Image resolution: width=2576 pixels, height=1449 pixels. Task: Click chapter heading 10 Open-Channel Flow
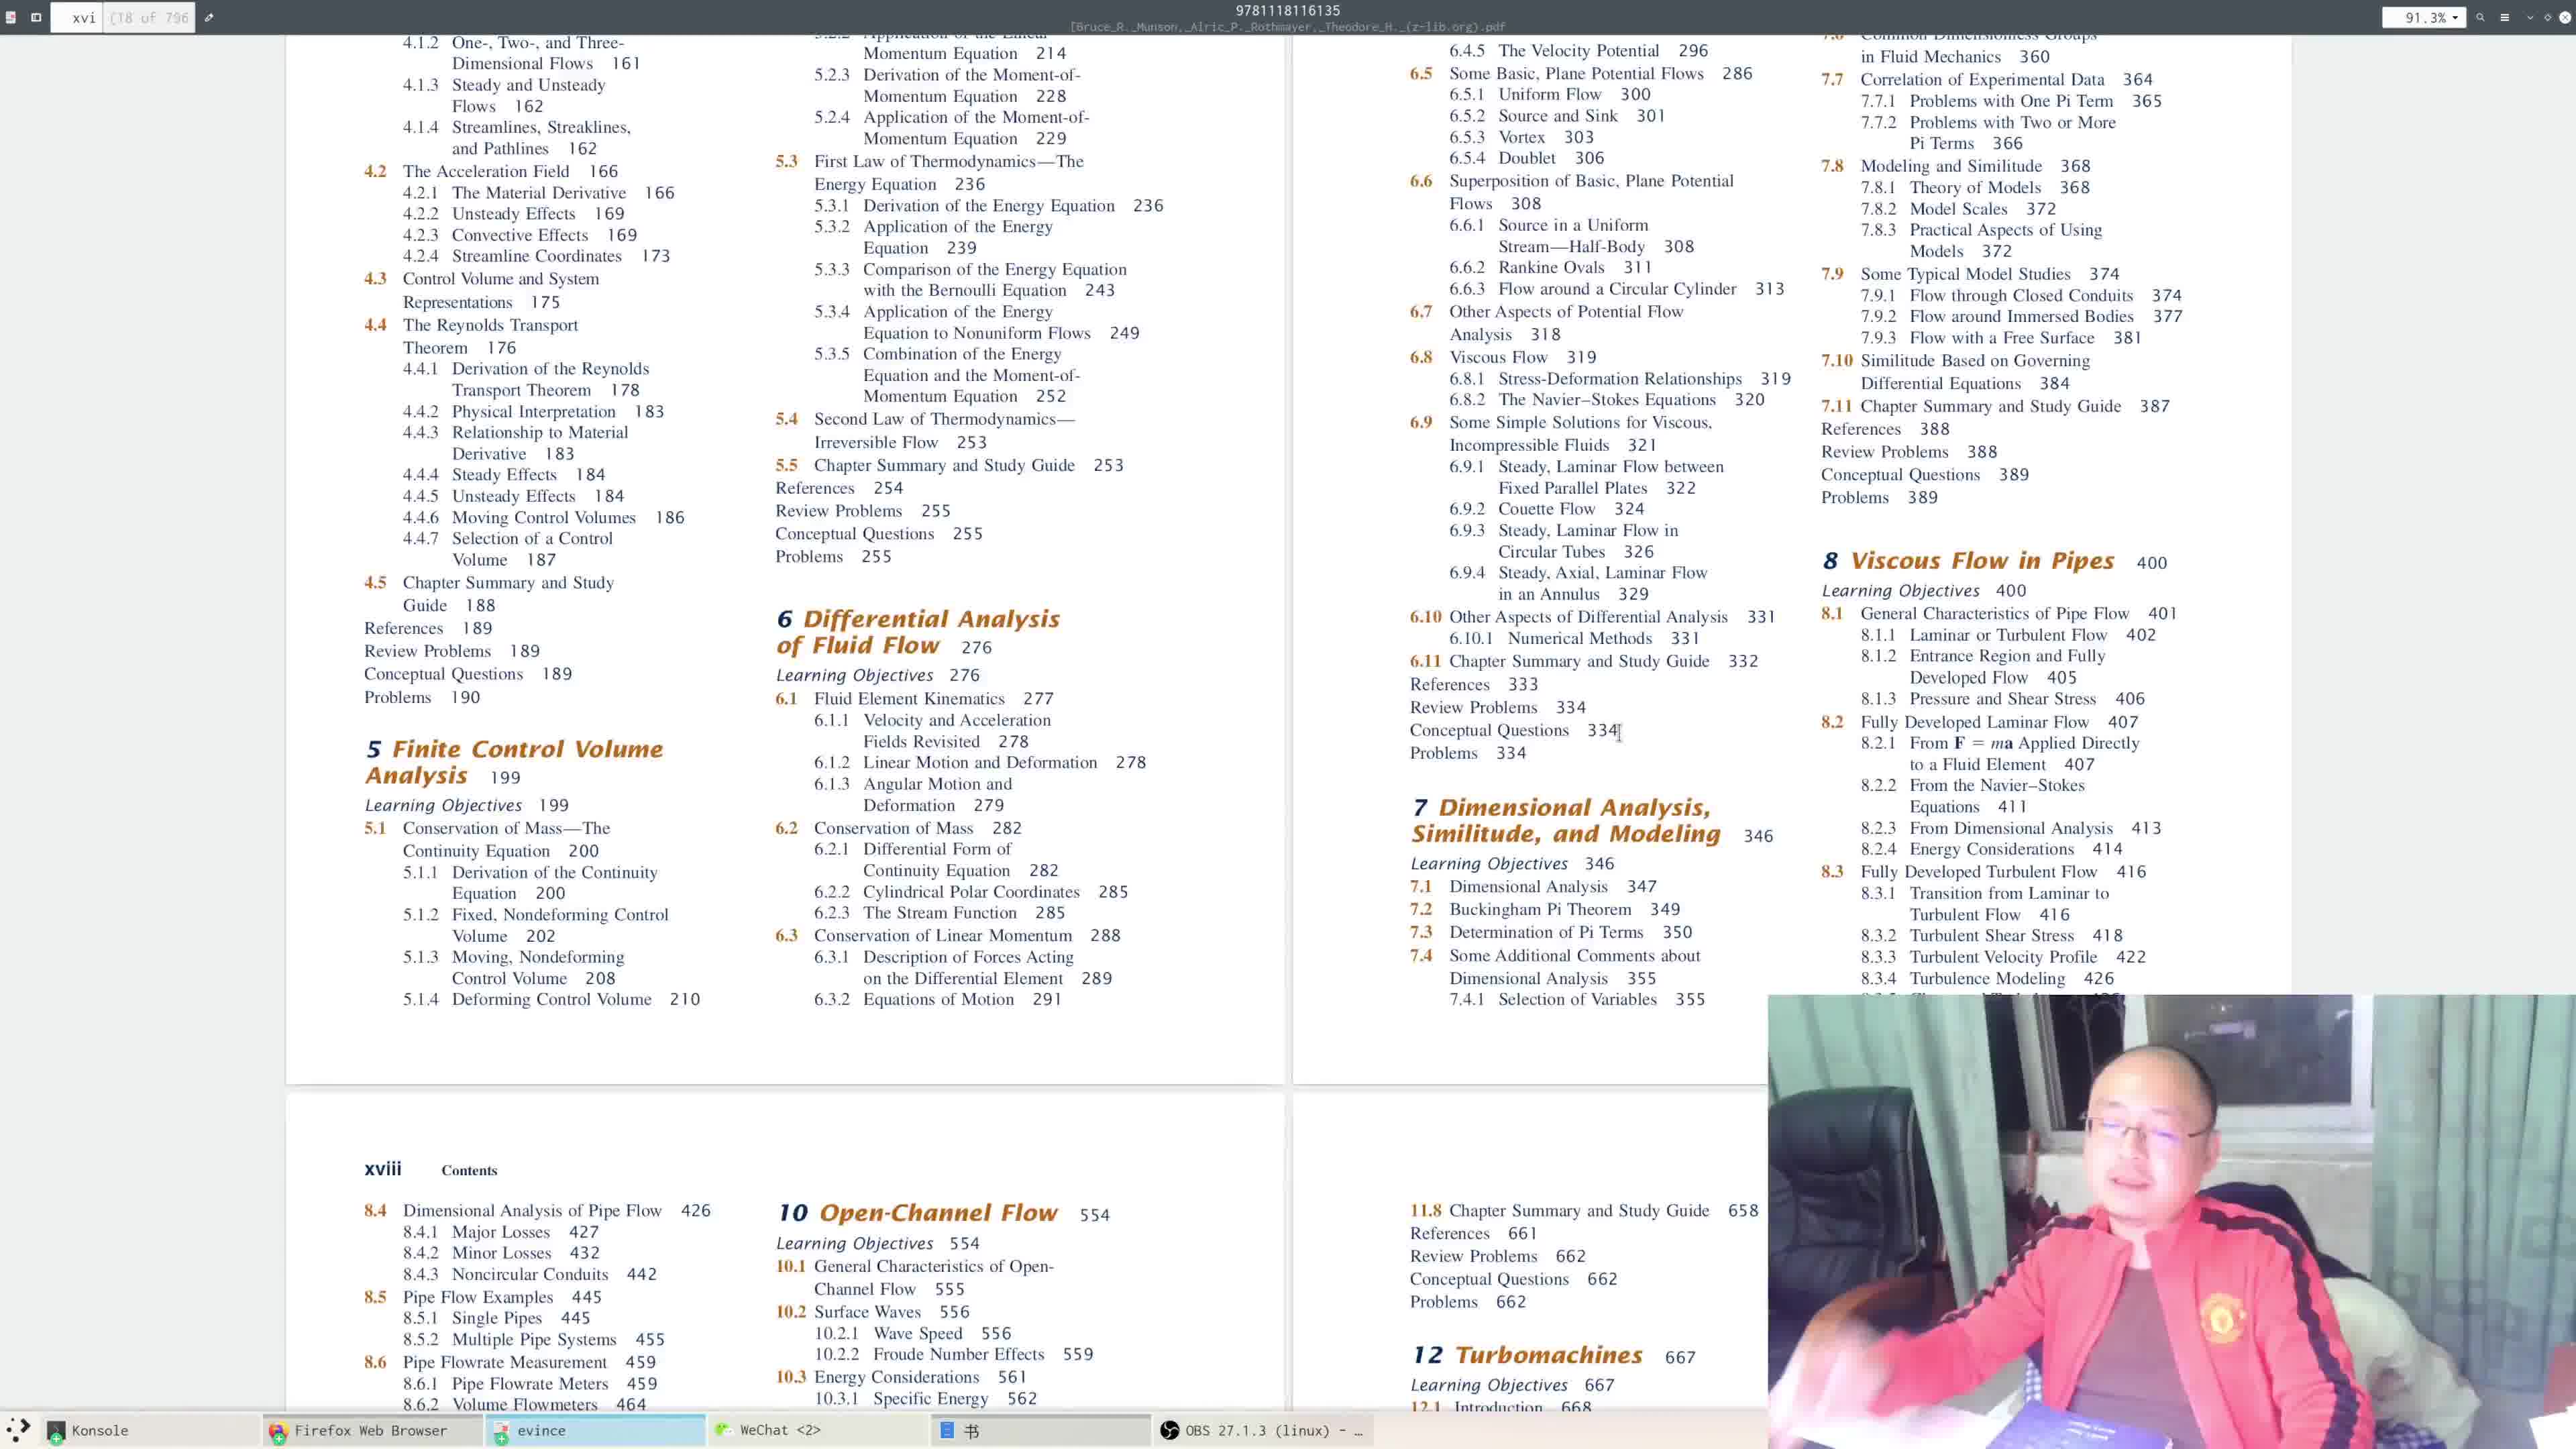click(917, 1212)
